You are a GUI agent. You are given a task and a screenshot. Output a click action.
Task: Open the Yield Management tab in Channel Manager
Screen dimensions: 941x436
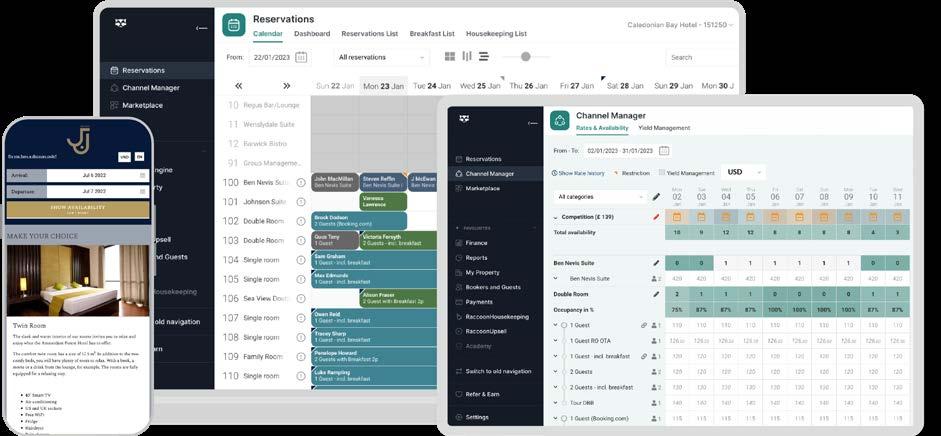pyautogui.click(x=664, y=128)
